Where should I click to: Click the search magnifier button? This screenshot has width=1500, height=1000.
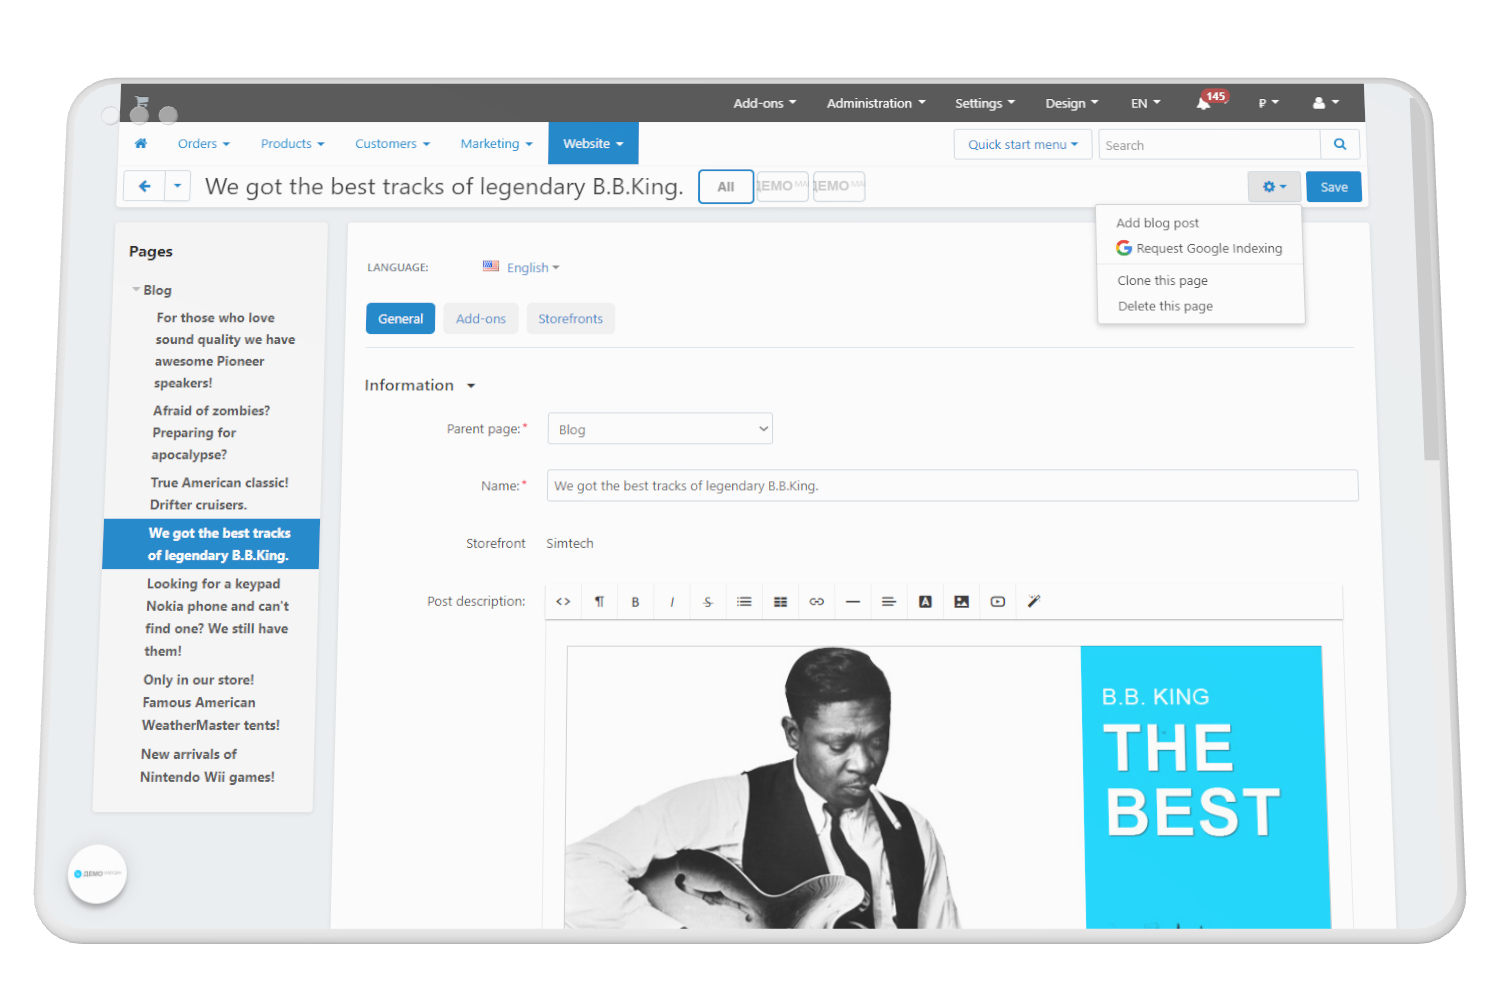[1340, 145]
